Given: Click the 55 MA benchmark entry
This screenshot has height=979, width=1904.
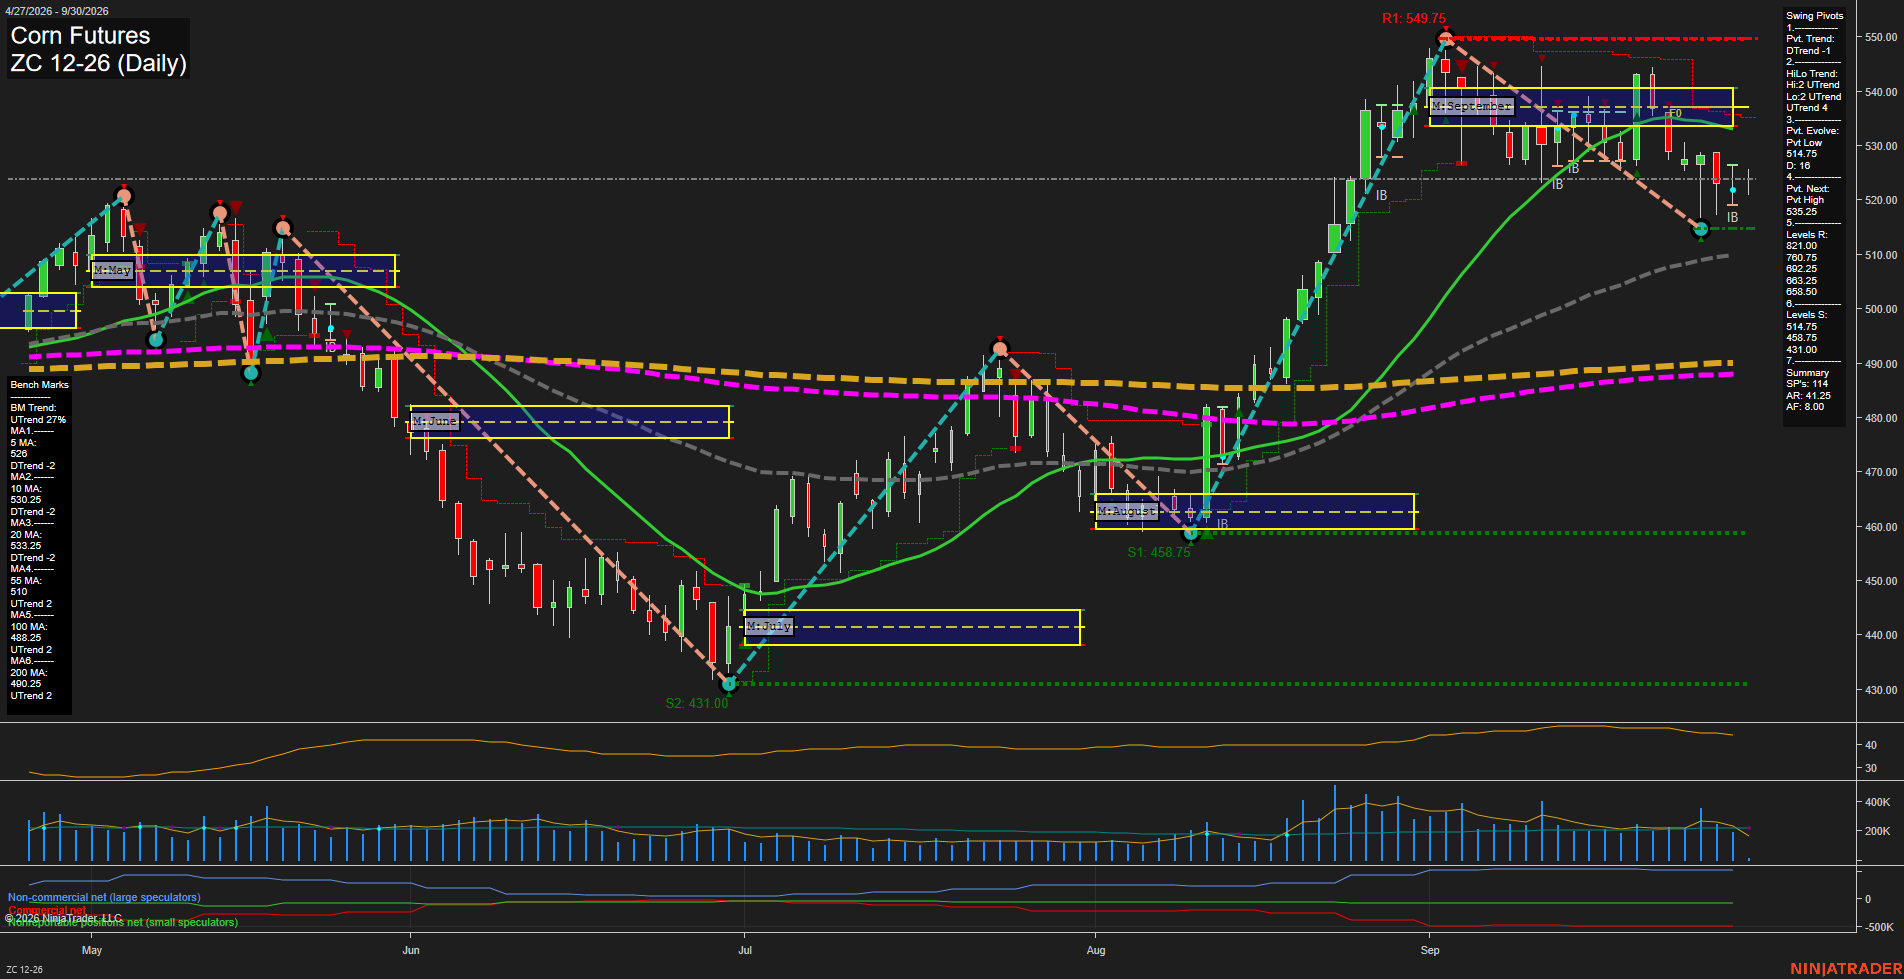Looking at the screenshot, I should click(x=26, y=581).
